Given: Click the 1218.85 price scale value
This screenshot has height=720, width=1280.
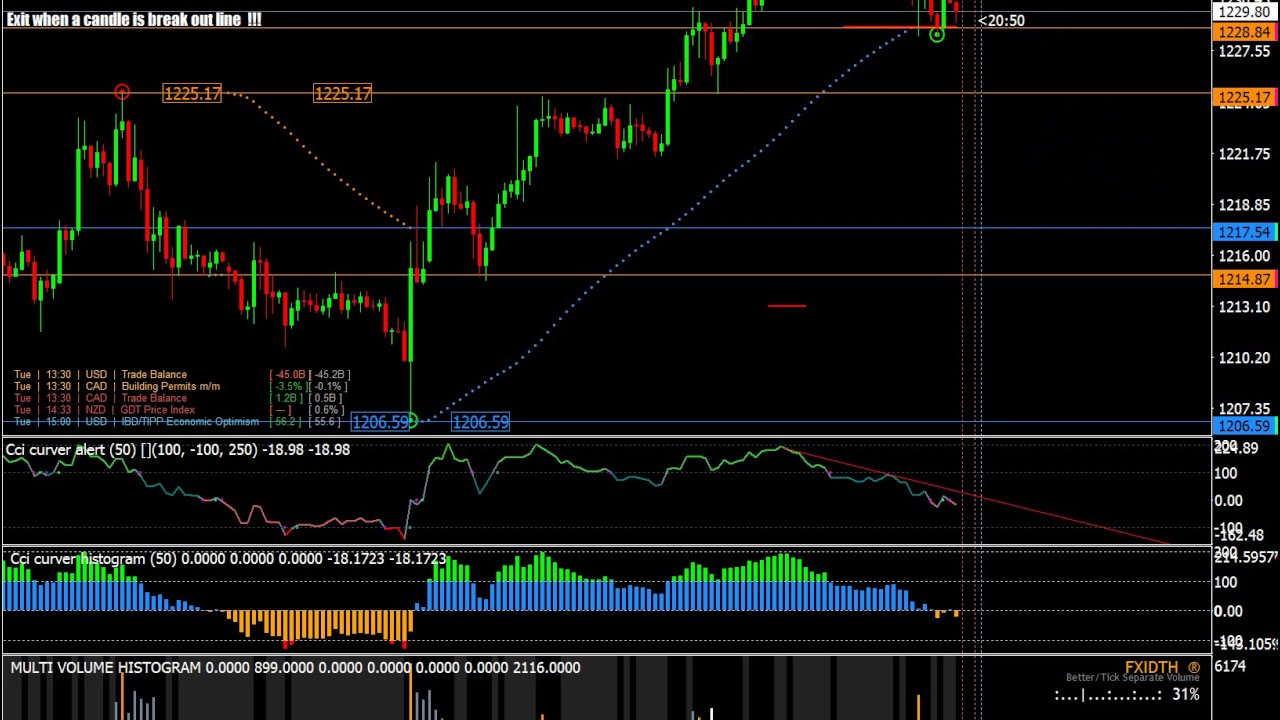Looking at the screenshot, I should pyautogui.click(x=1244, y=205).
